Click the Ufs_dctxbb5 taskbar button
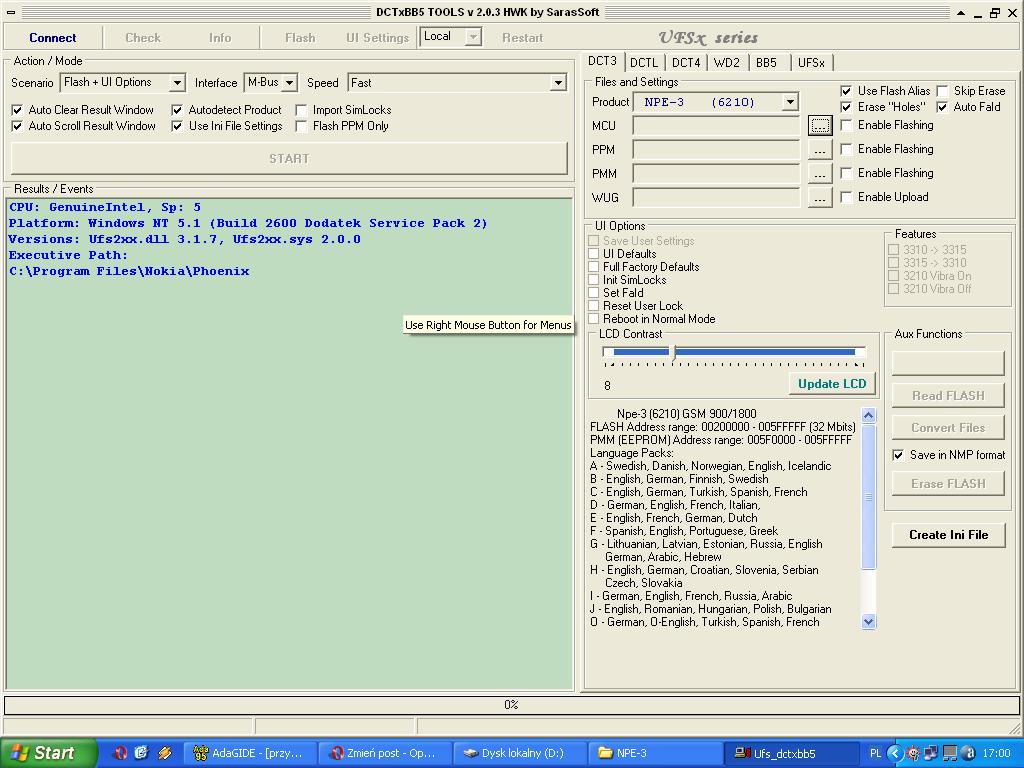The height and width of the screenshot is (768, 1024). coord(790,753)
